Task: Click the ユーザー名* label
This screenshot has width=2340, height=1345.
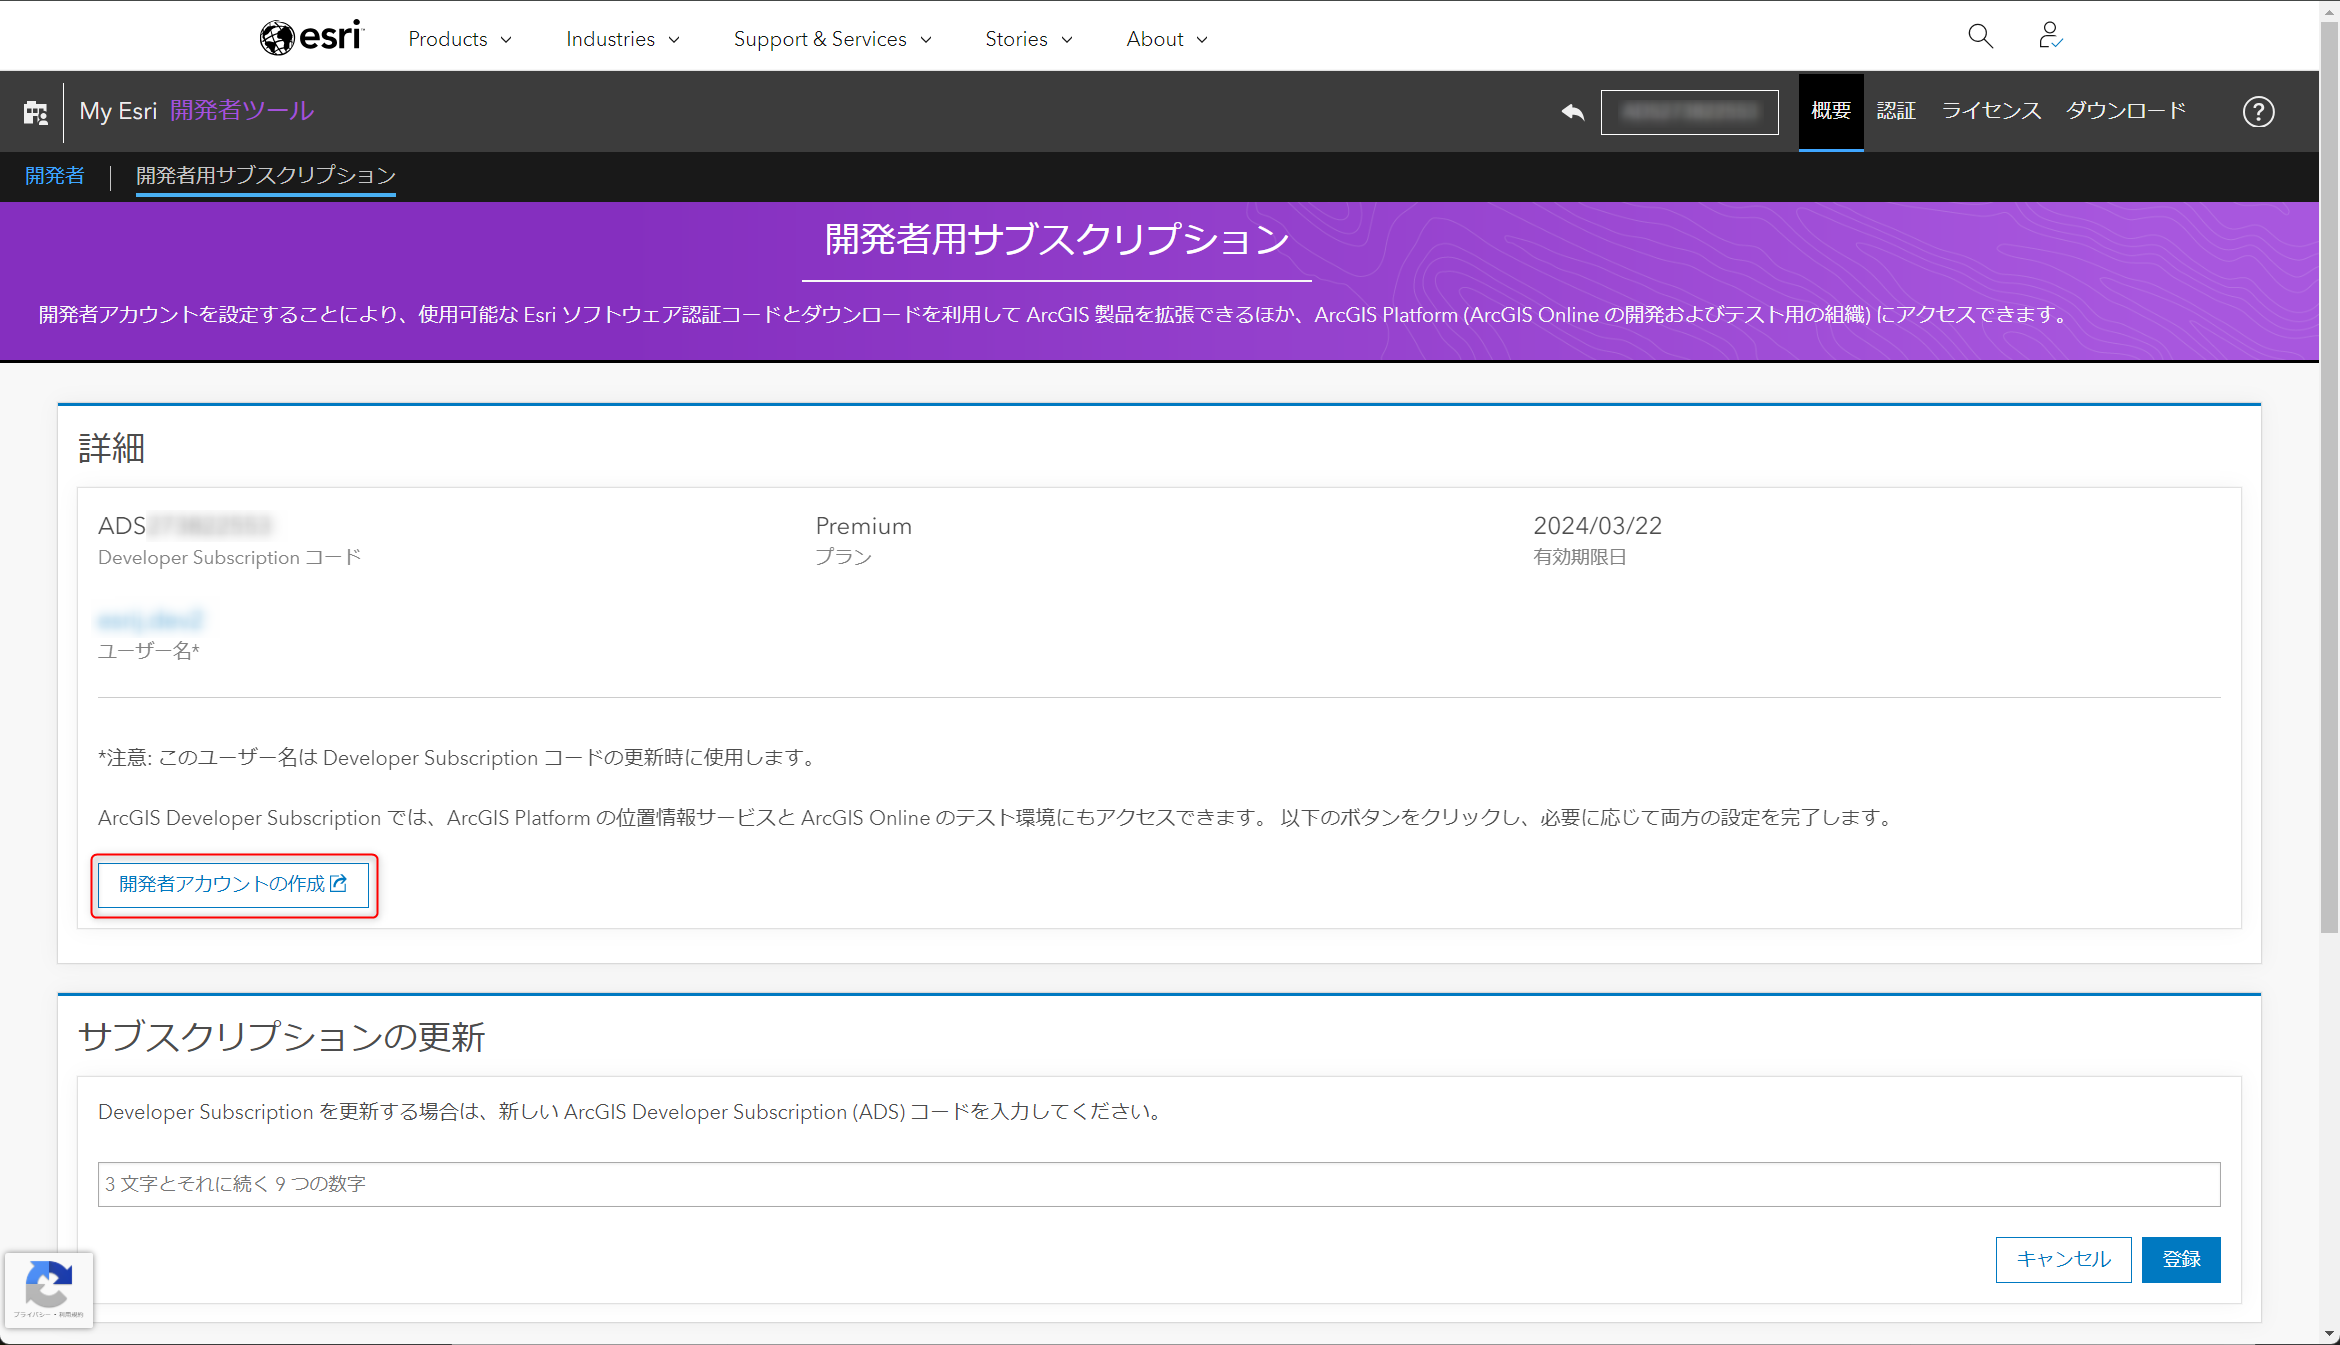Action: [x=149, y=651]
